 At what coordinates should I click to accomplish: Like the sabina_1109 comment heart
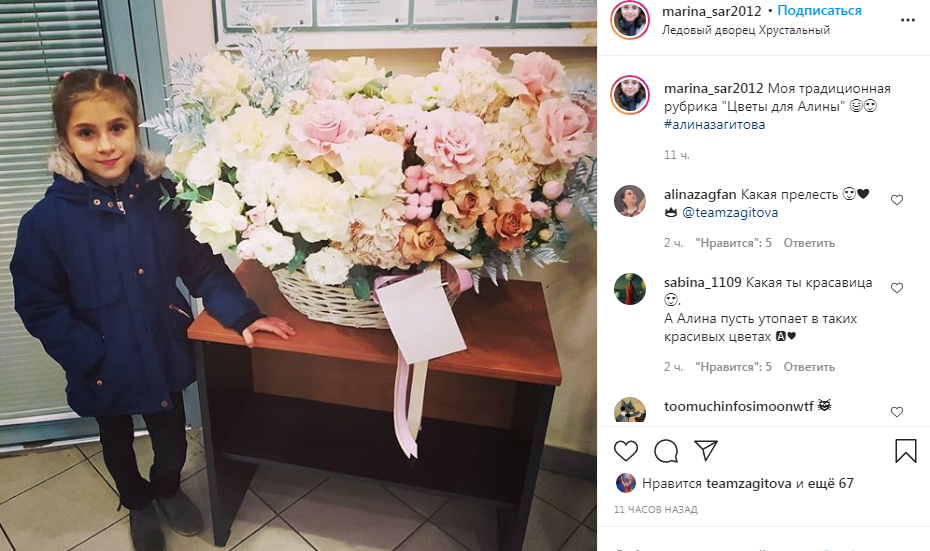[x=897, y=288]
